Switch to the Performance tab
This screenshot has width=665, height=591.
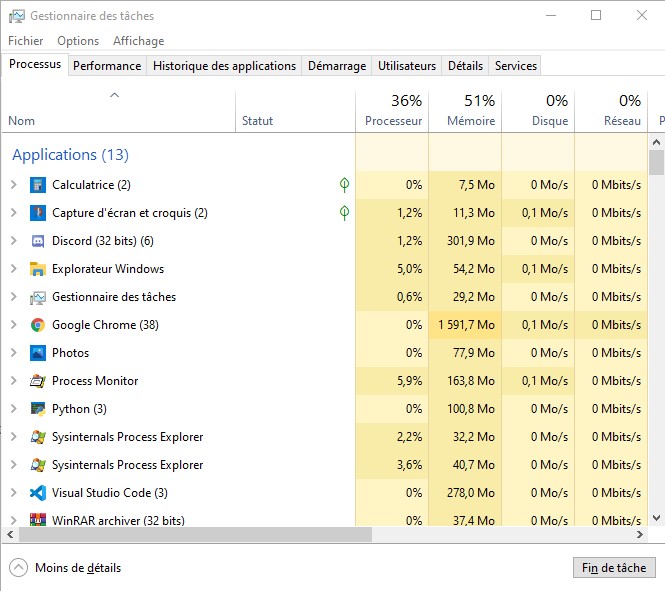[x=107, y=66]
